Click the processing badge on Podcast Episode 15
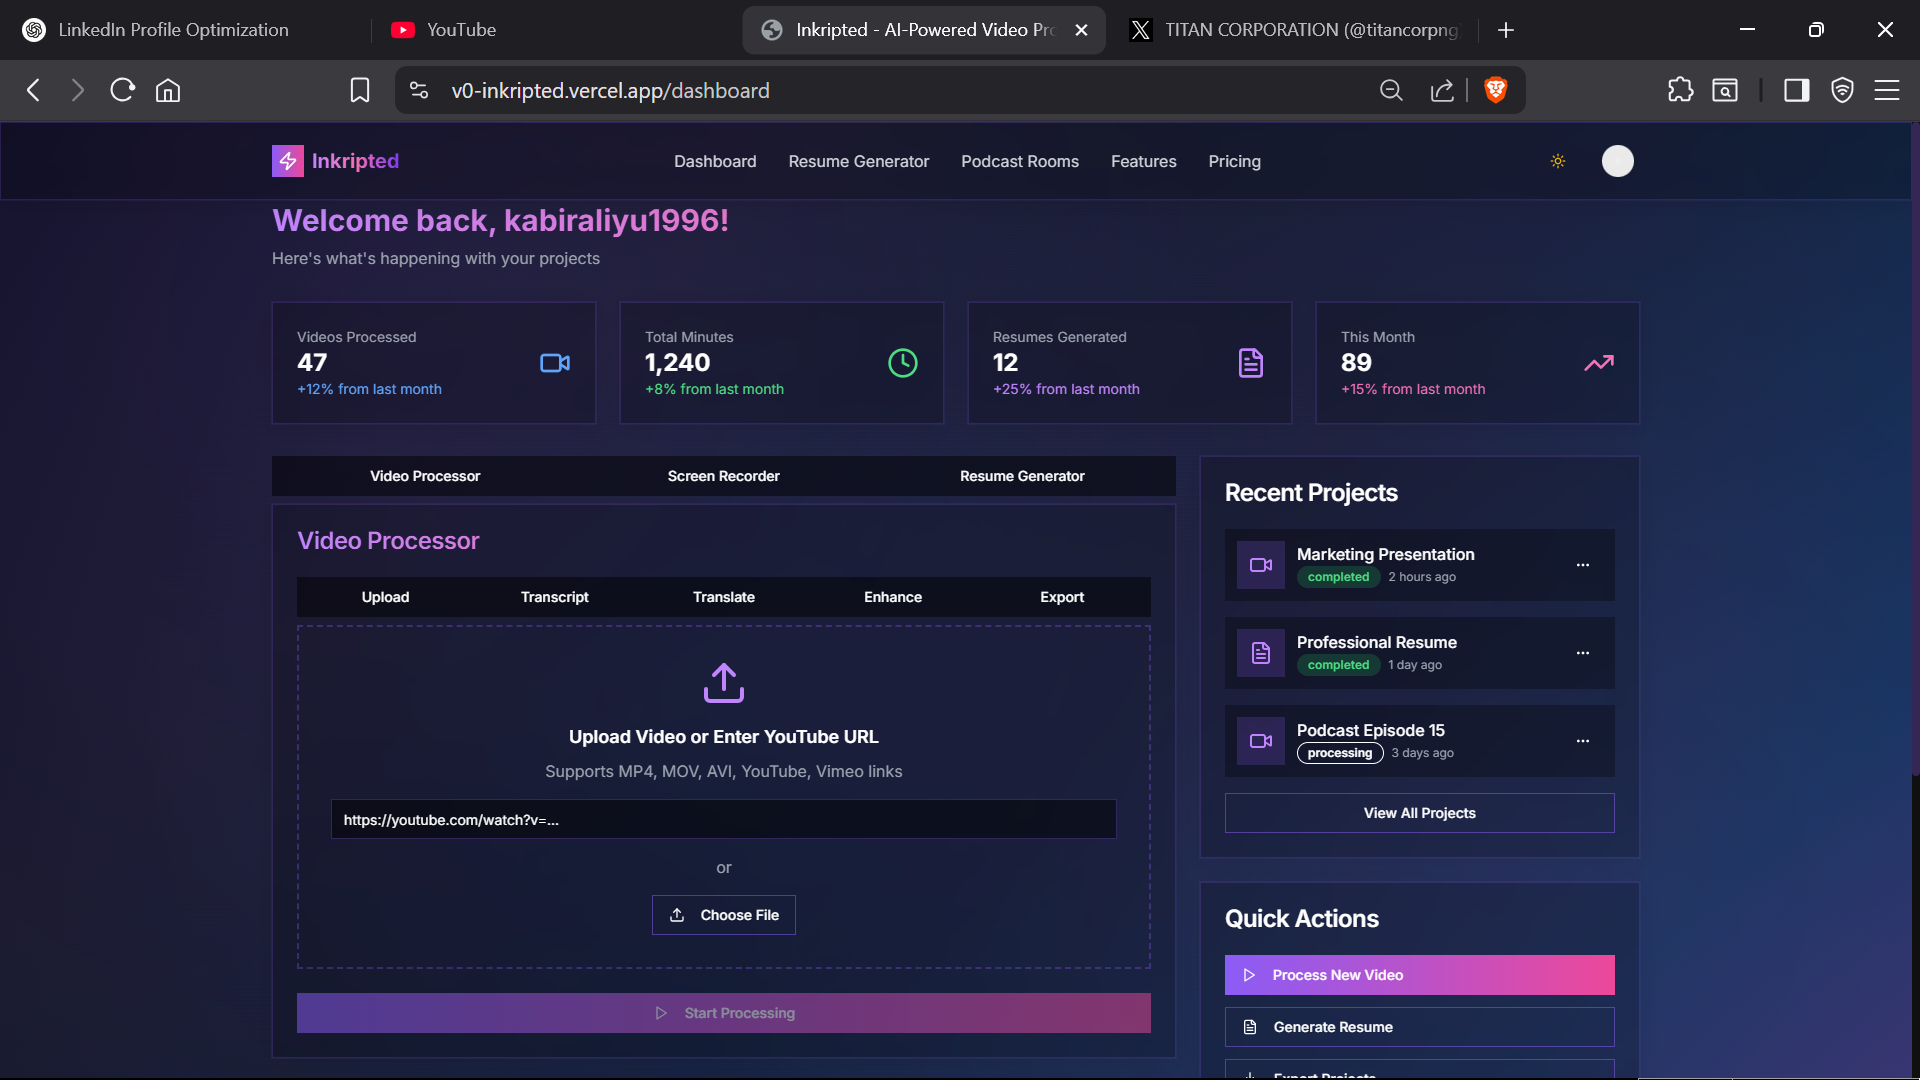Image resolution: width=1920 pixels, height=1080 pixels. click(x=1340, y=753)
